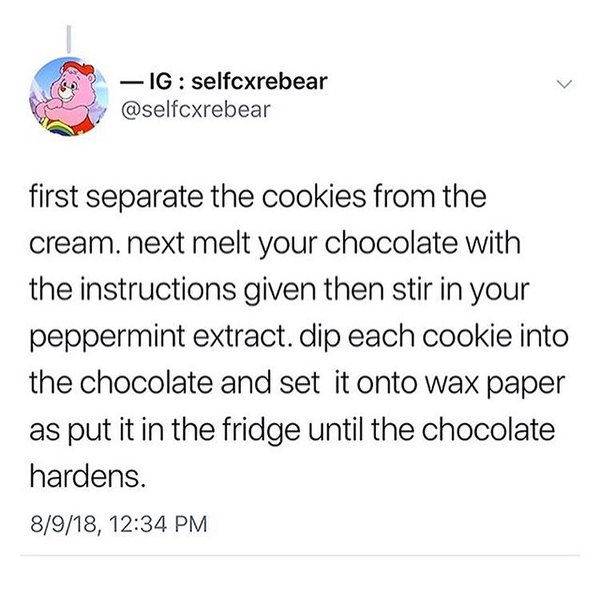Click the words "dip each cookie into"
The width and height of the screenshot is (600, 600).
click(x=434, y=339)
